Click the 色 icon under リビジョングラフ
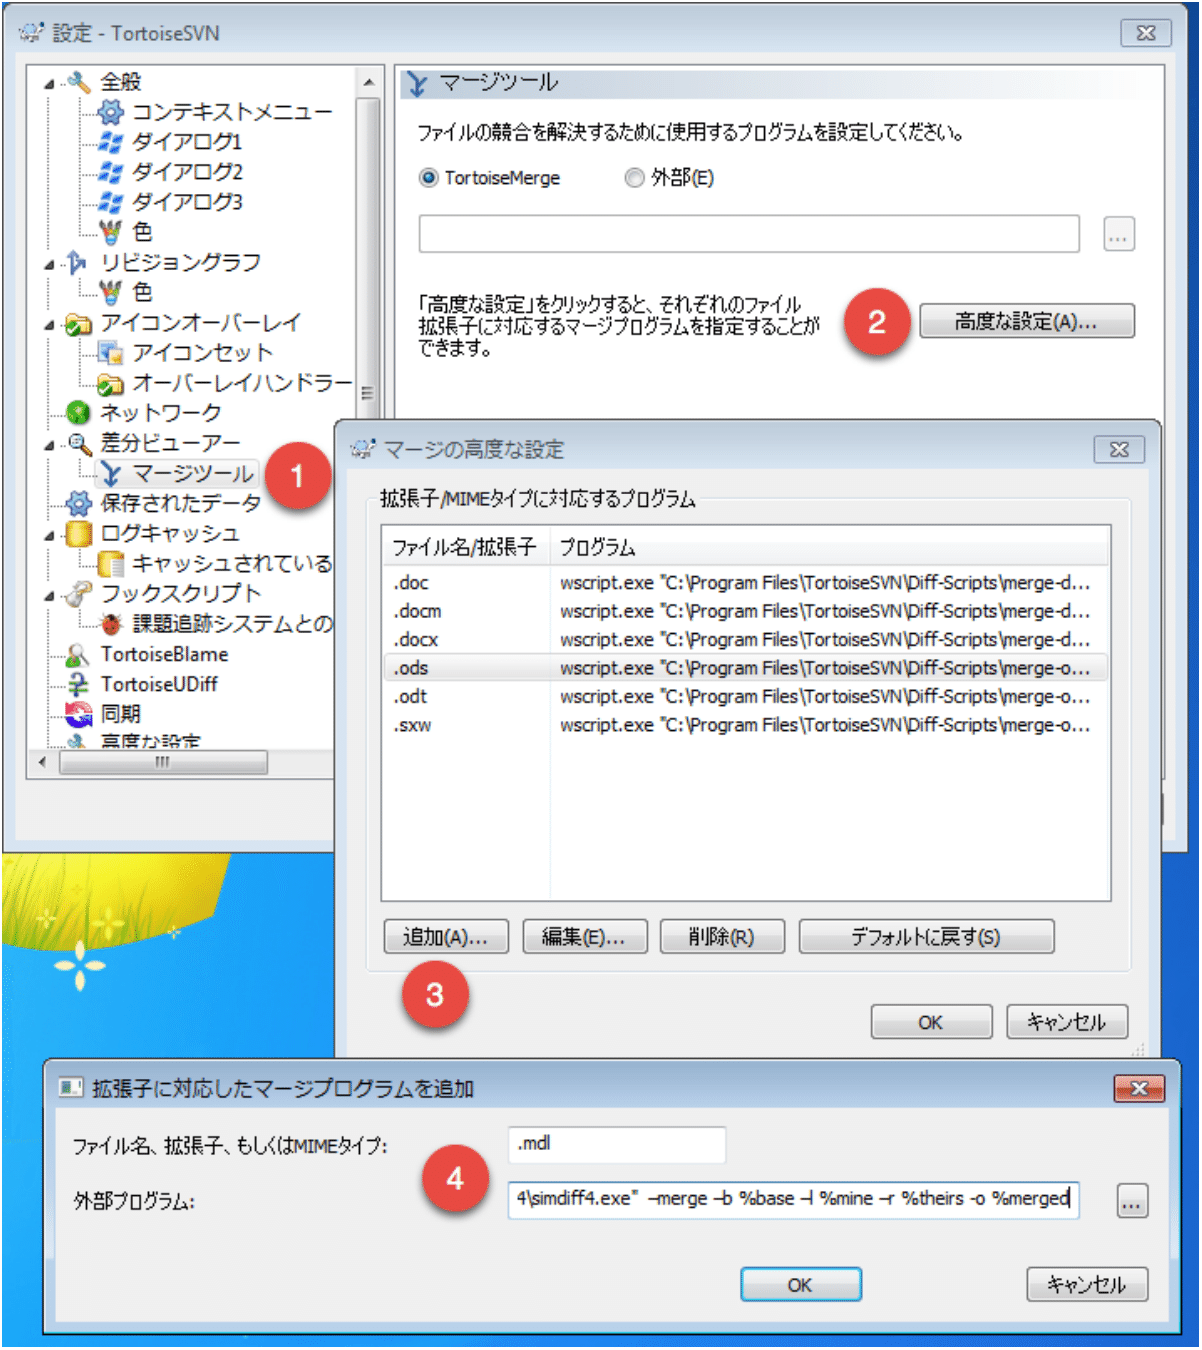 point(110,292)
